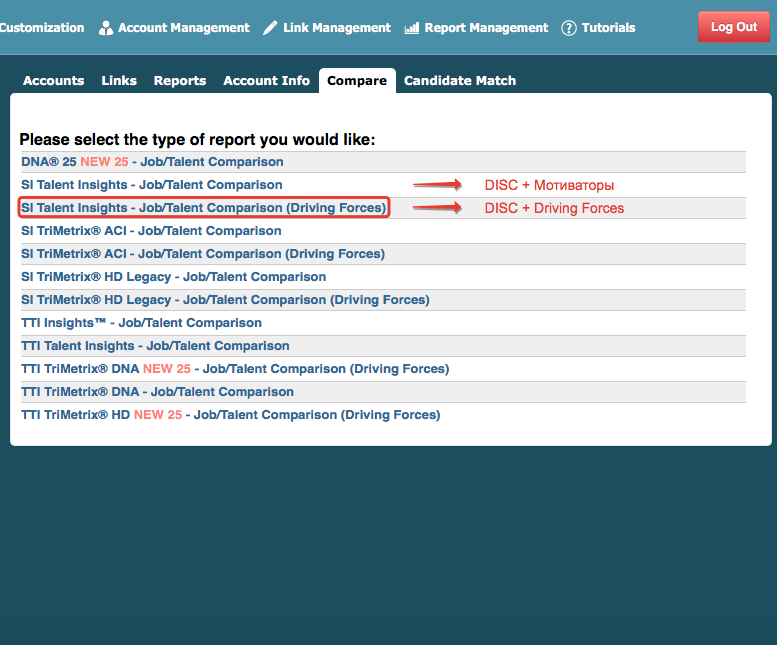Viewport: 777px width, 645px height.
Task: Switch to the Links tab
Action: click(119, 81)
